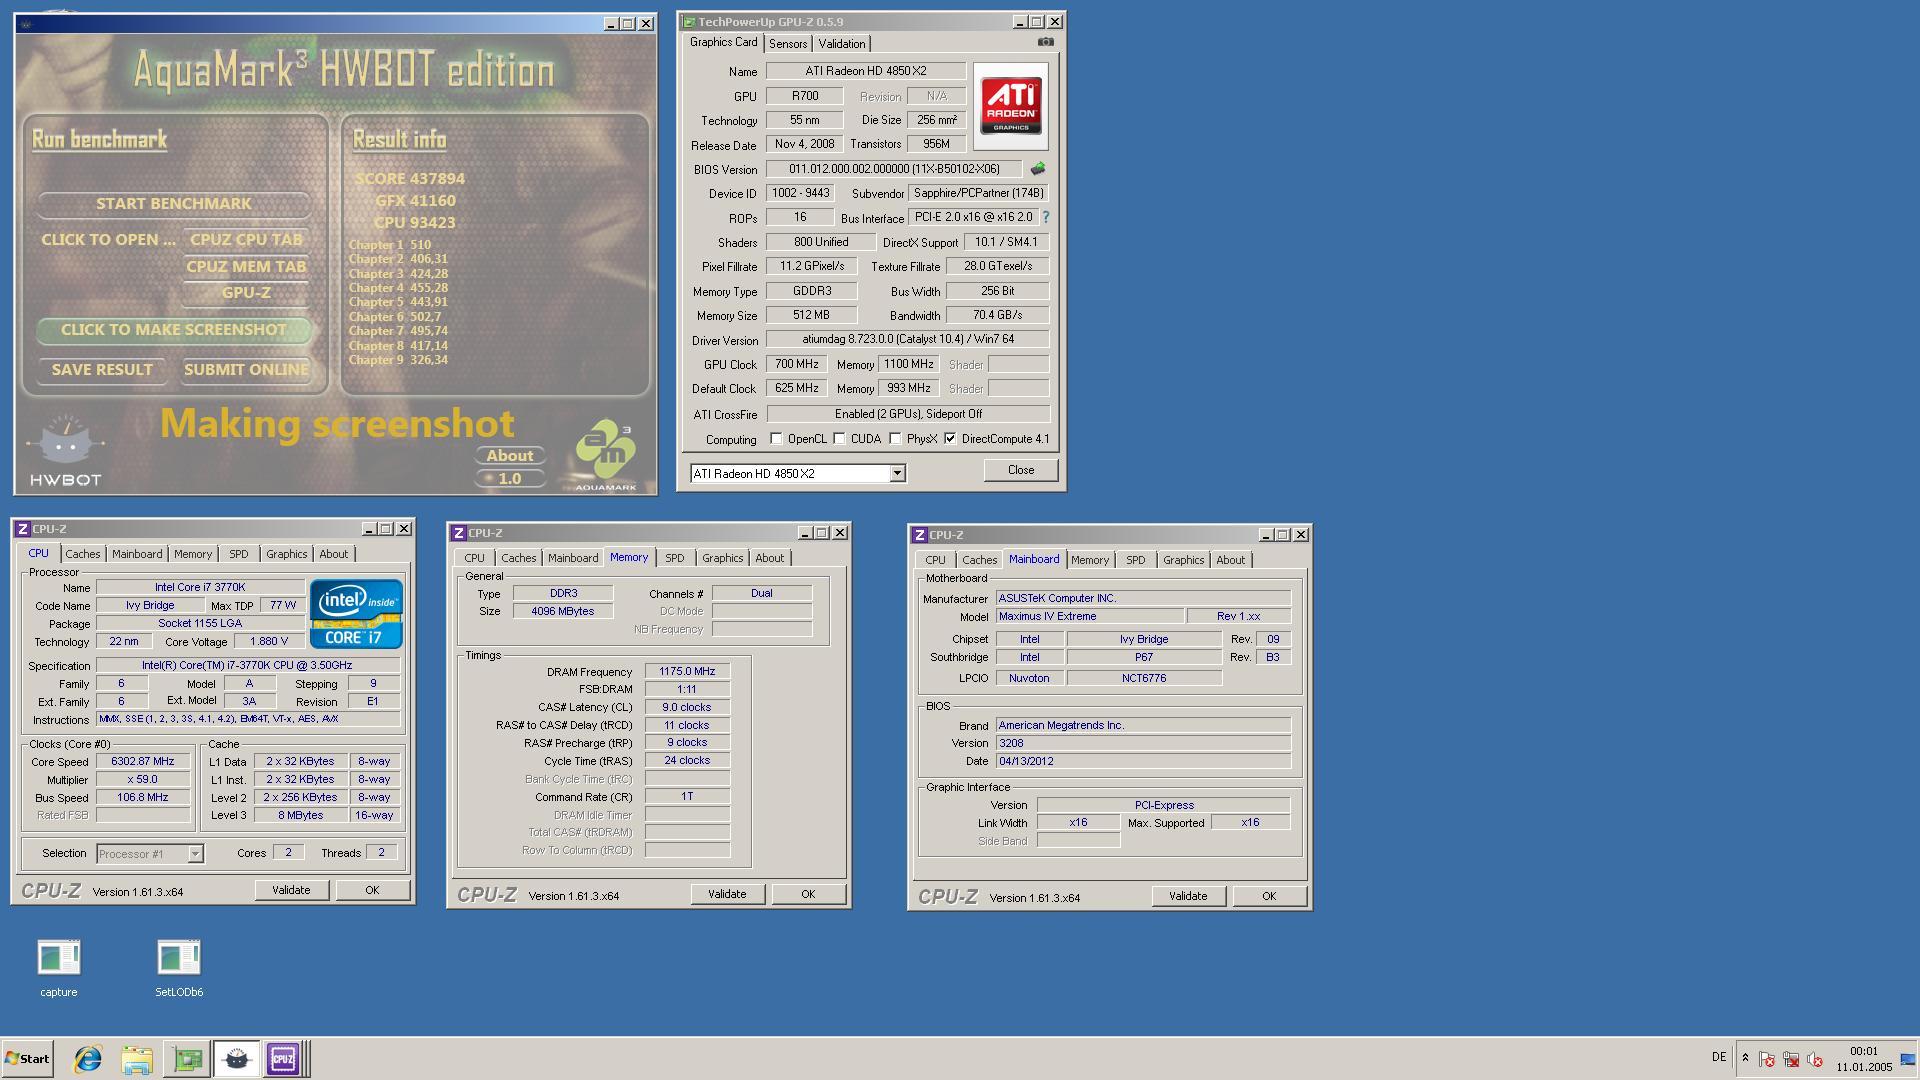Click the CPU-Z Z icon in the CPU window title bar
The image size is (1920, 1080).
click(22, 529)
